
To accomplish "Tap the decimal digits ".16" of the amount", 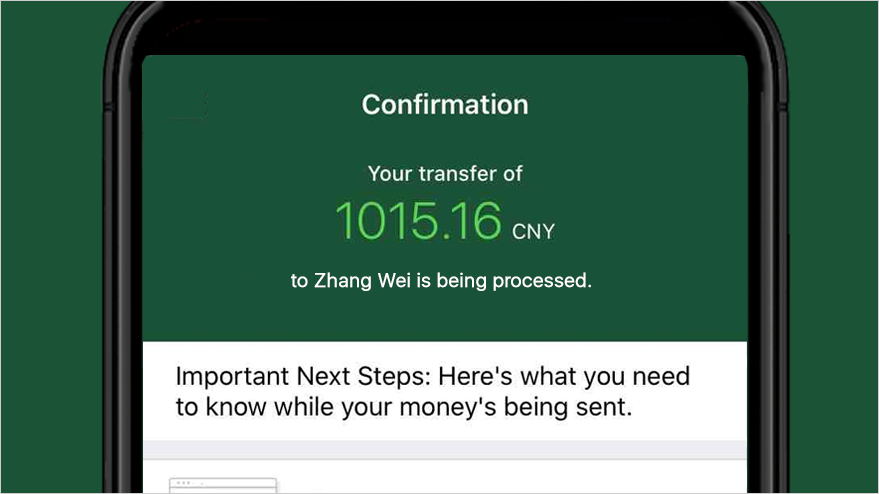I will pyautogui.click(x=472, y=220).
